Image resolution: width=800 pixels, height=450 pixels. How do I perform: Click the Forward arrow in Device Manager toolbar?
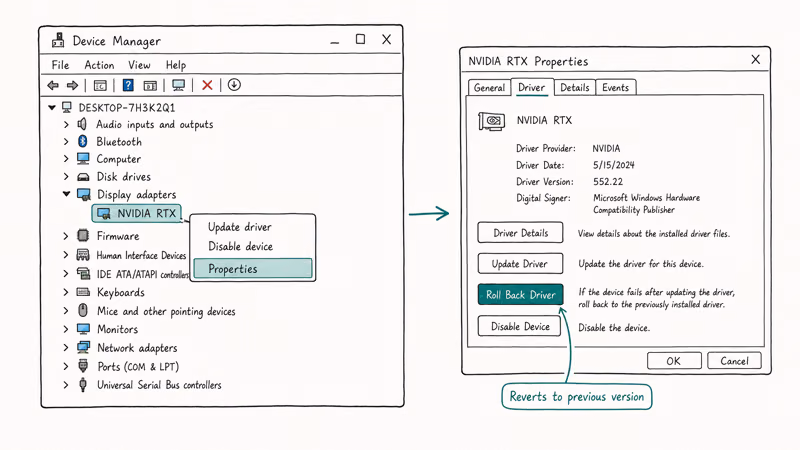(72, 85)
